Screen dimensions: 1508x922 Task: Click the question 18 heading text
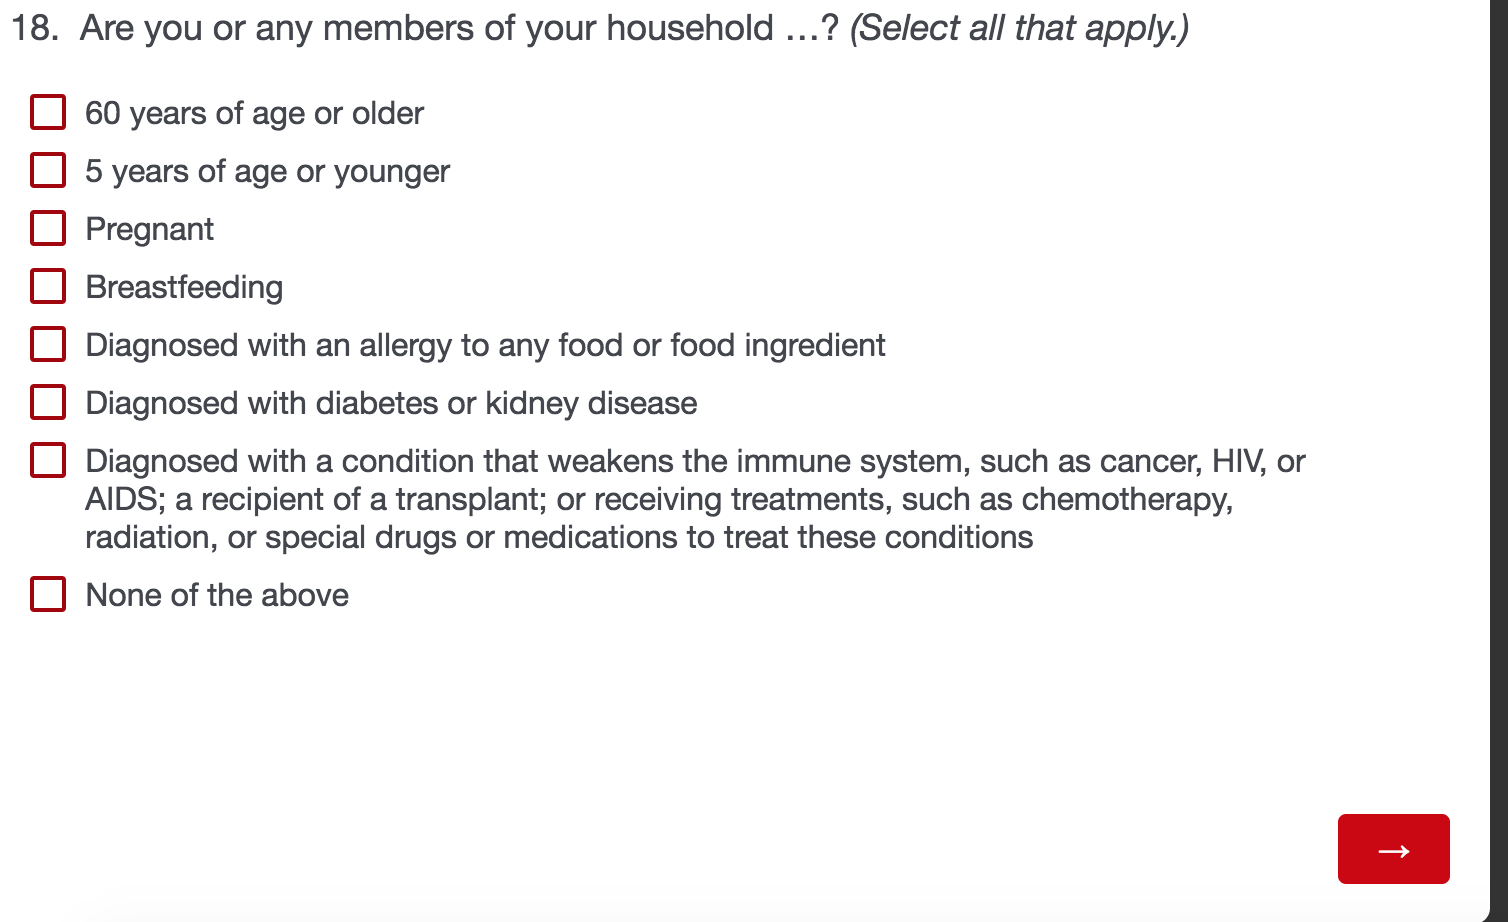[460, 28]
